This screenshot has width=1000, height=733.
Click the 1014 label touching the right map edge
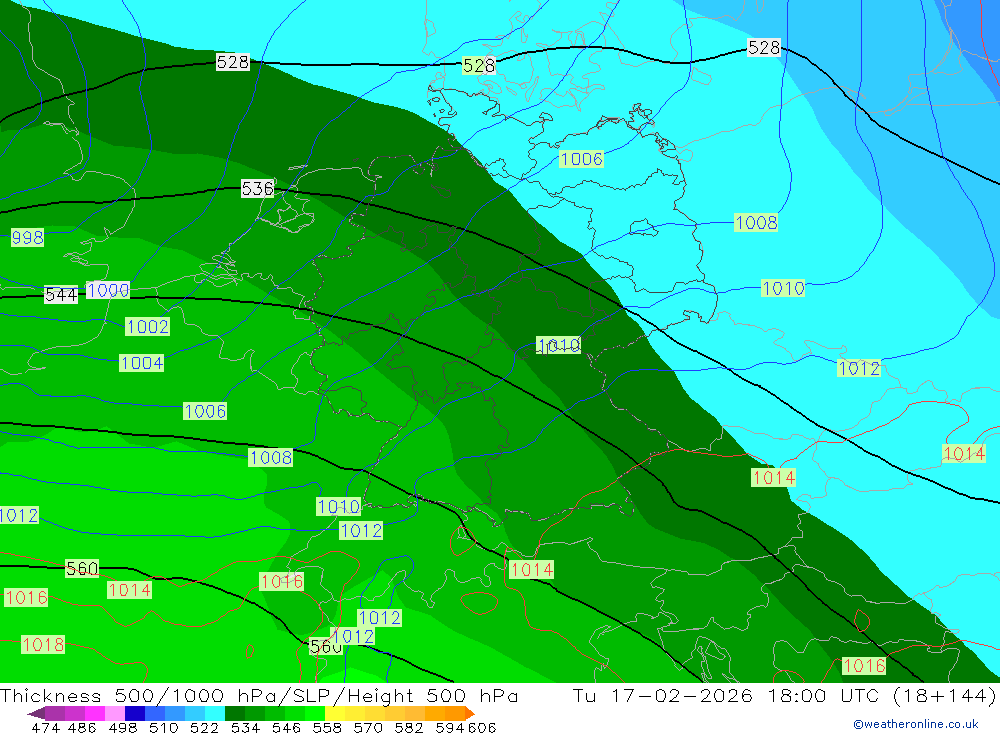click(964, 454)
